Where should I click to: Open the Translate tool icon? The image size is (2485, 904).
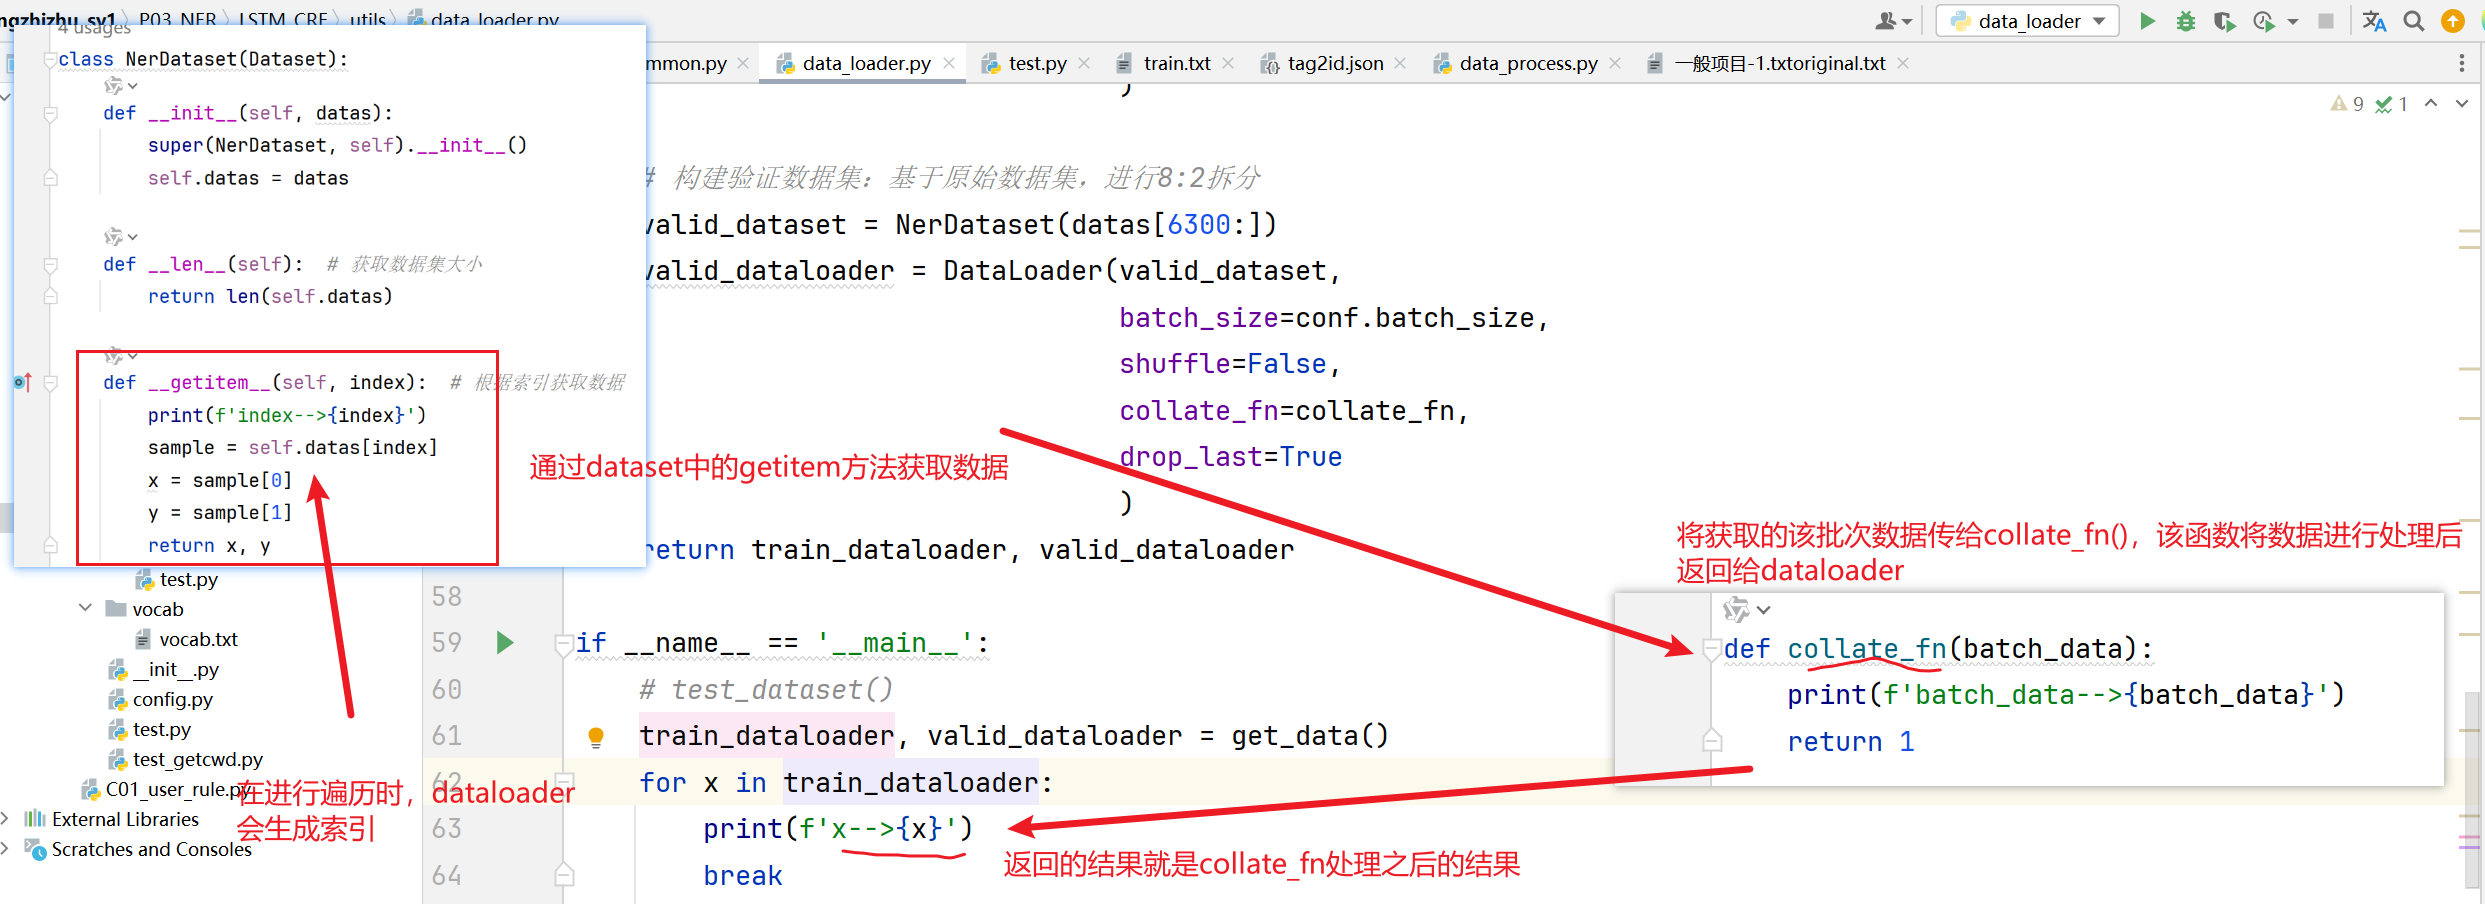point(2374,21)
